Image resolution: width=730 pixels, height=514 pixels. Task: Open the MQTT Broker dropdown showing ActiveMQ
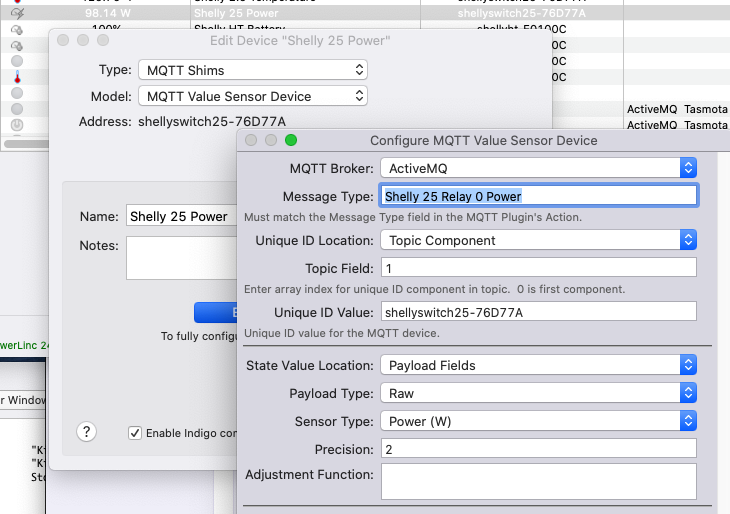pos(539,168)
